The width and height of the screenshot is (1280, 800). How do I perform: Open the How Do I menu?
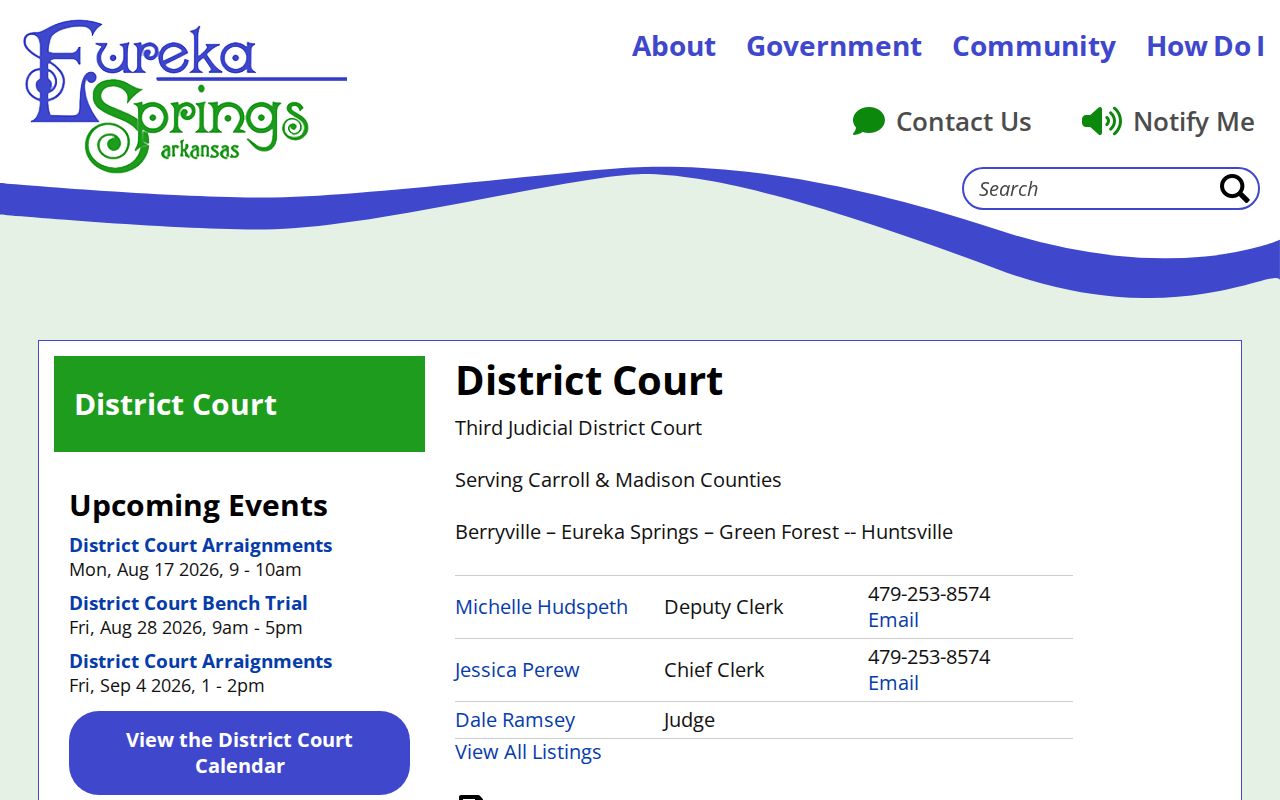(1205, 46)
